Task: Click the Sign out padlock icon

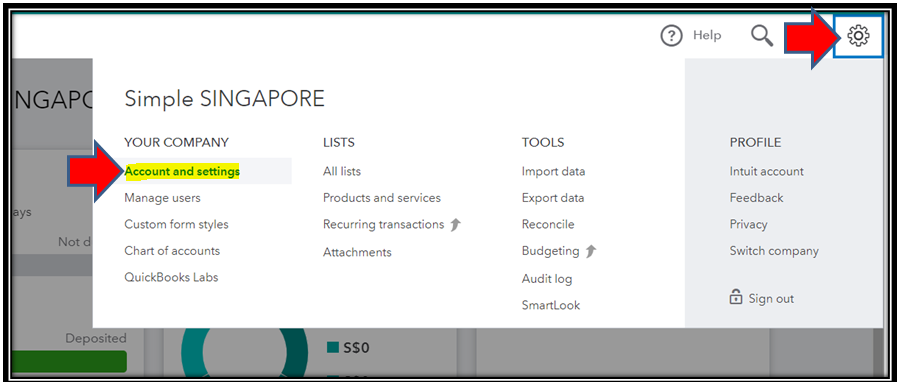Action: pos(736,297)
